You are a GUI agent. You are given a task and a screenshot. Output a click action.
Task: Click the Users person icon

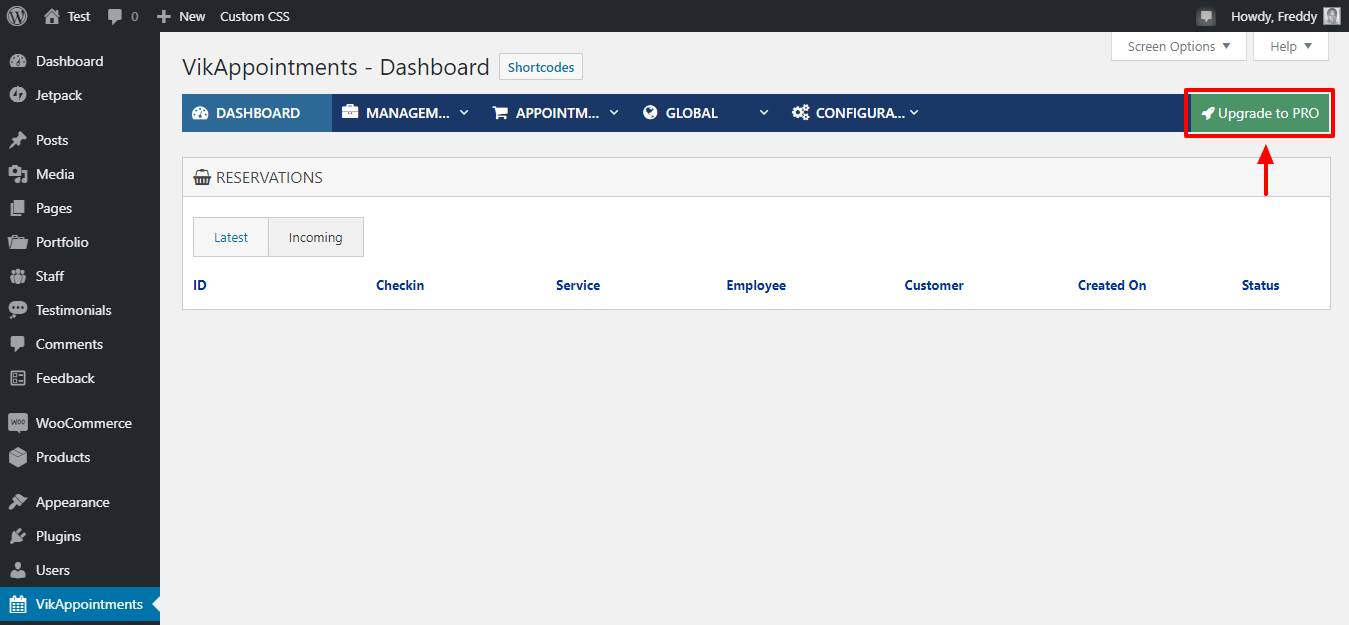(x=18, y=570)
